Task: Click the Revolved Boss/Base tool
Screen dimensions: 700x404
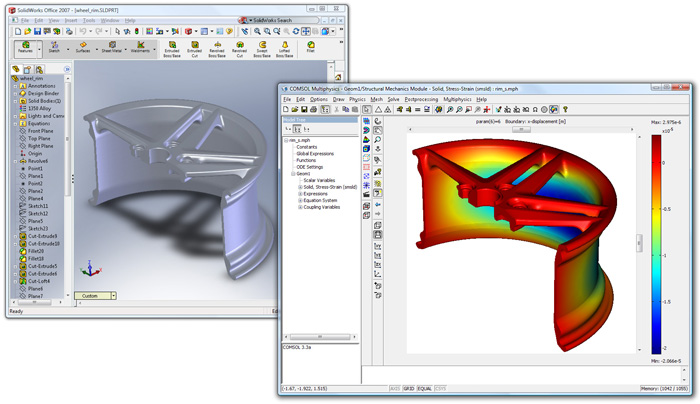Action: coord(217,45)
